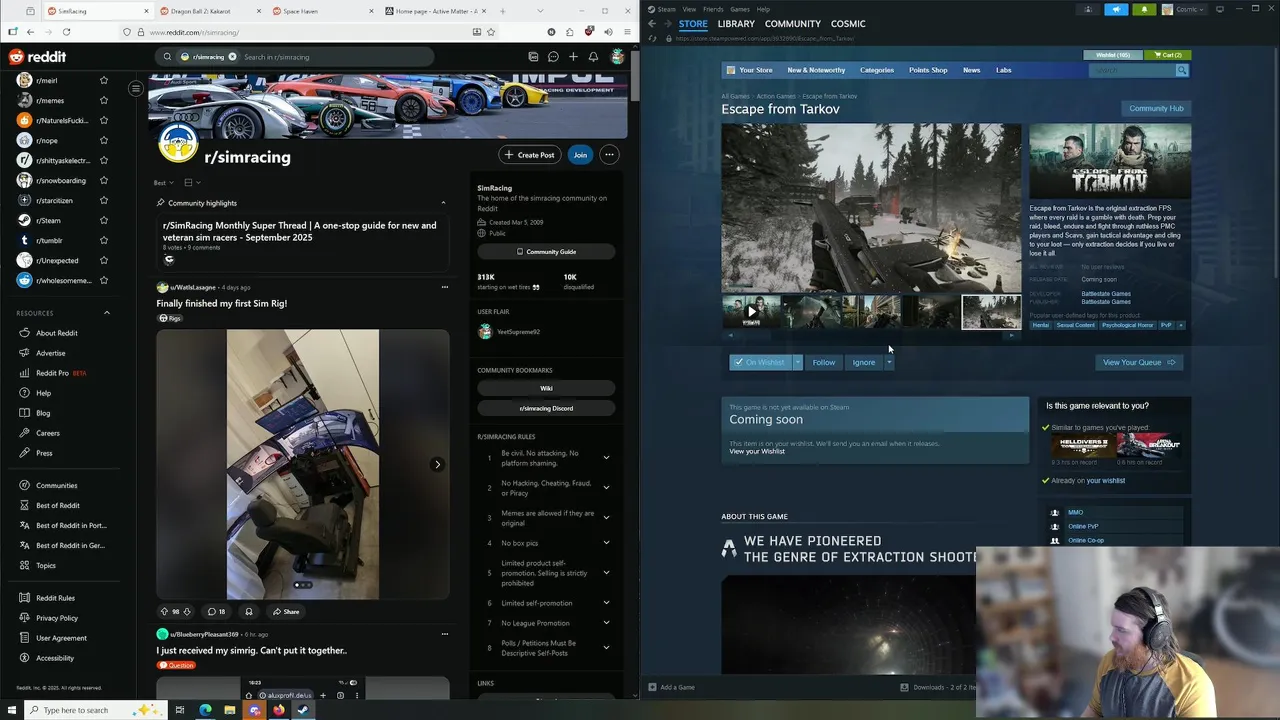Open Best sort dropdown on r/simracing
This screenshot has width=1280, height=720.
(x=164, y=183)
